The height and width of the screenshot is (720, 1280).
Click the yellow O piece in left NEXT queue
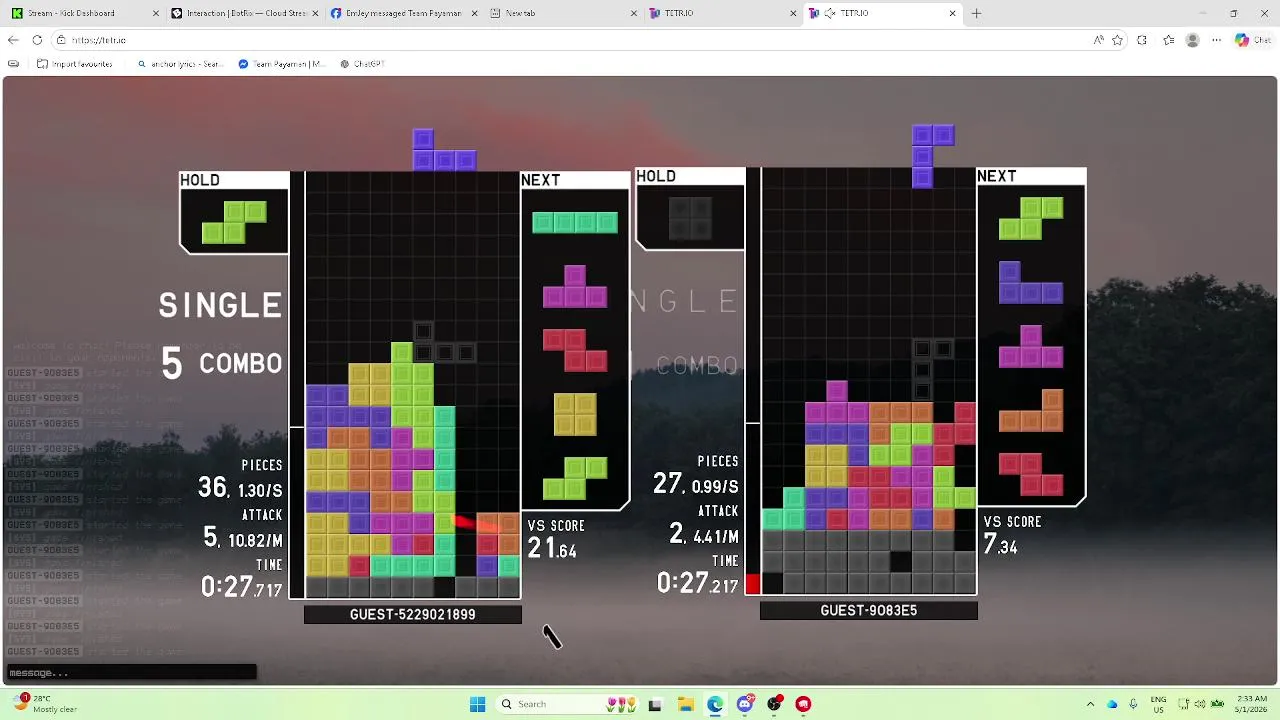[575, 414]
